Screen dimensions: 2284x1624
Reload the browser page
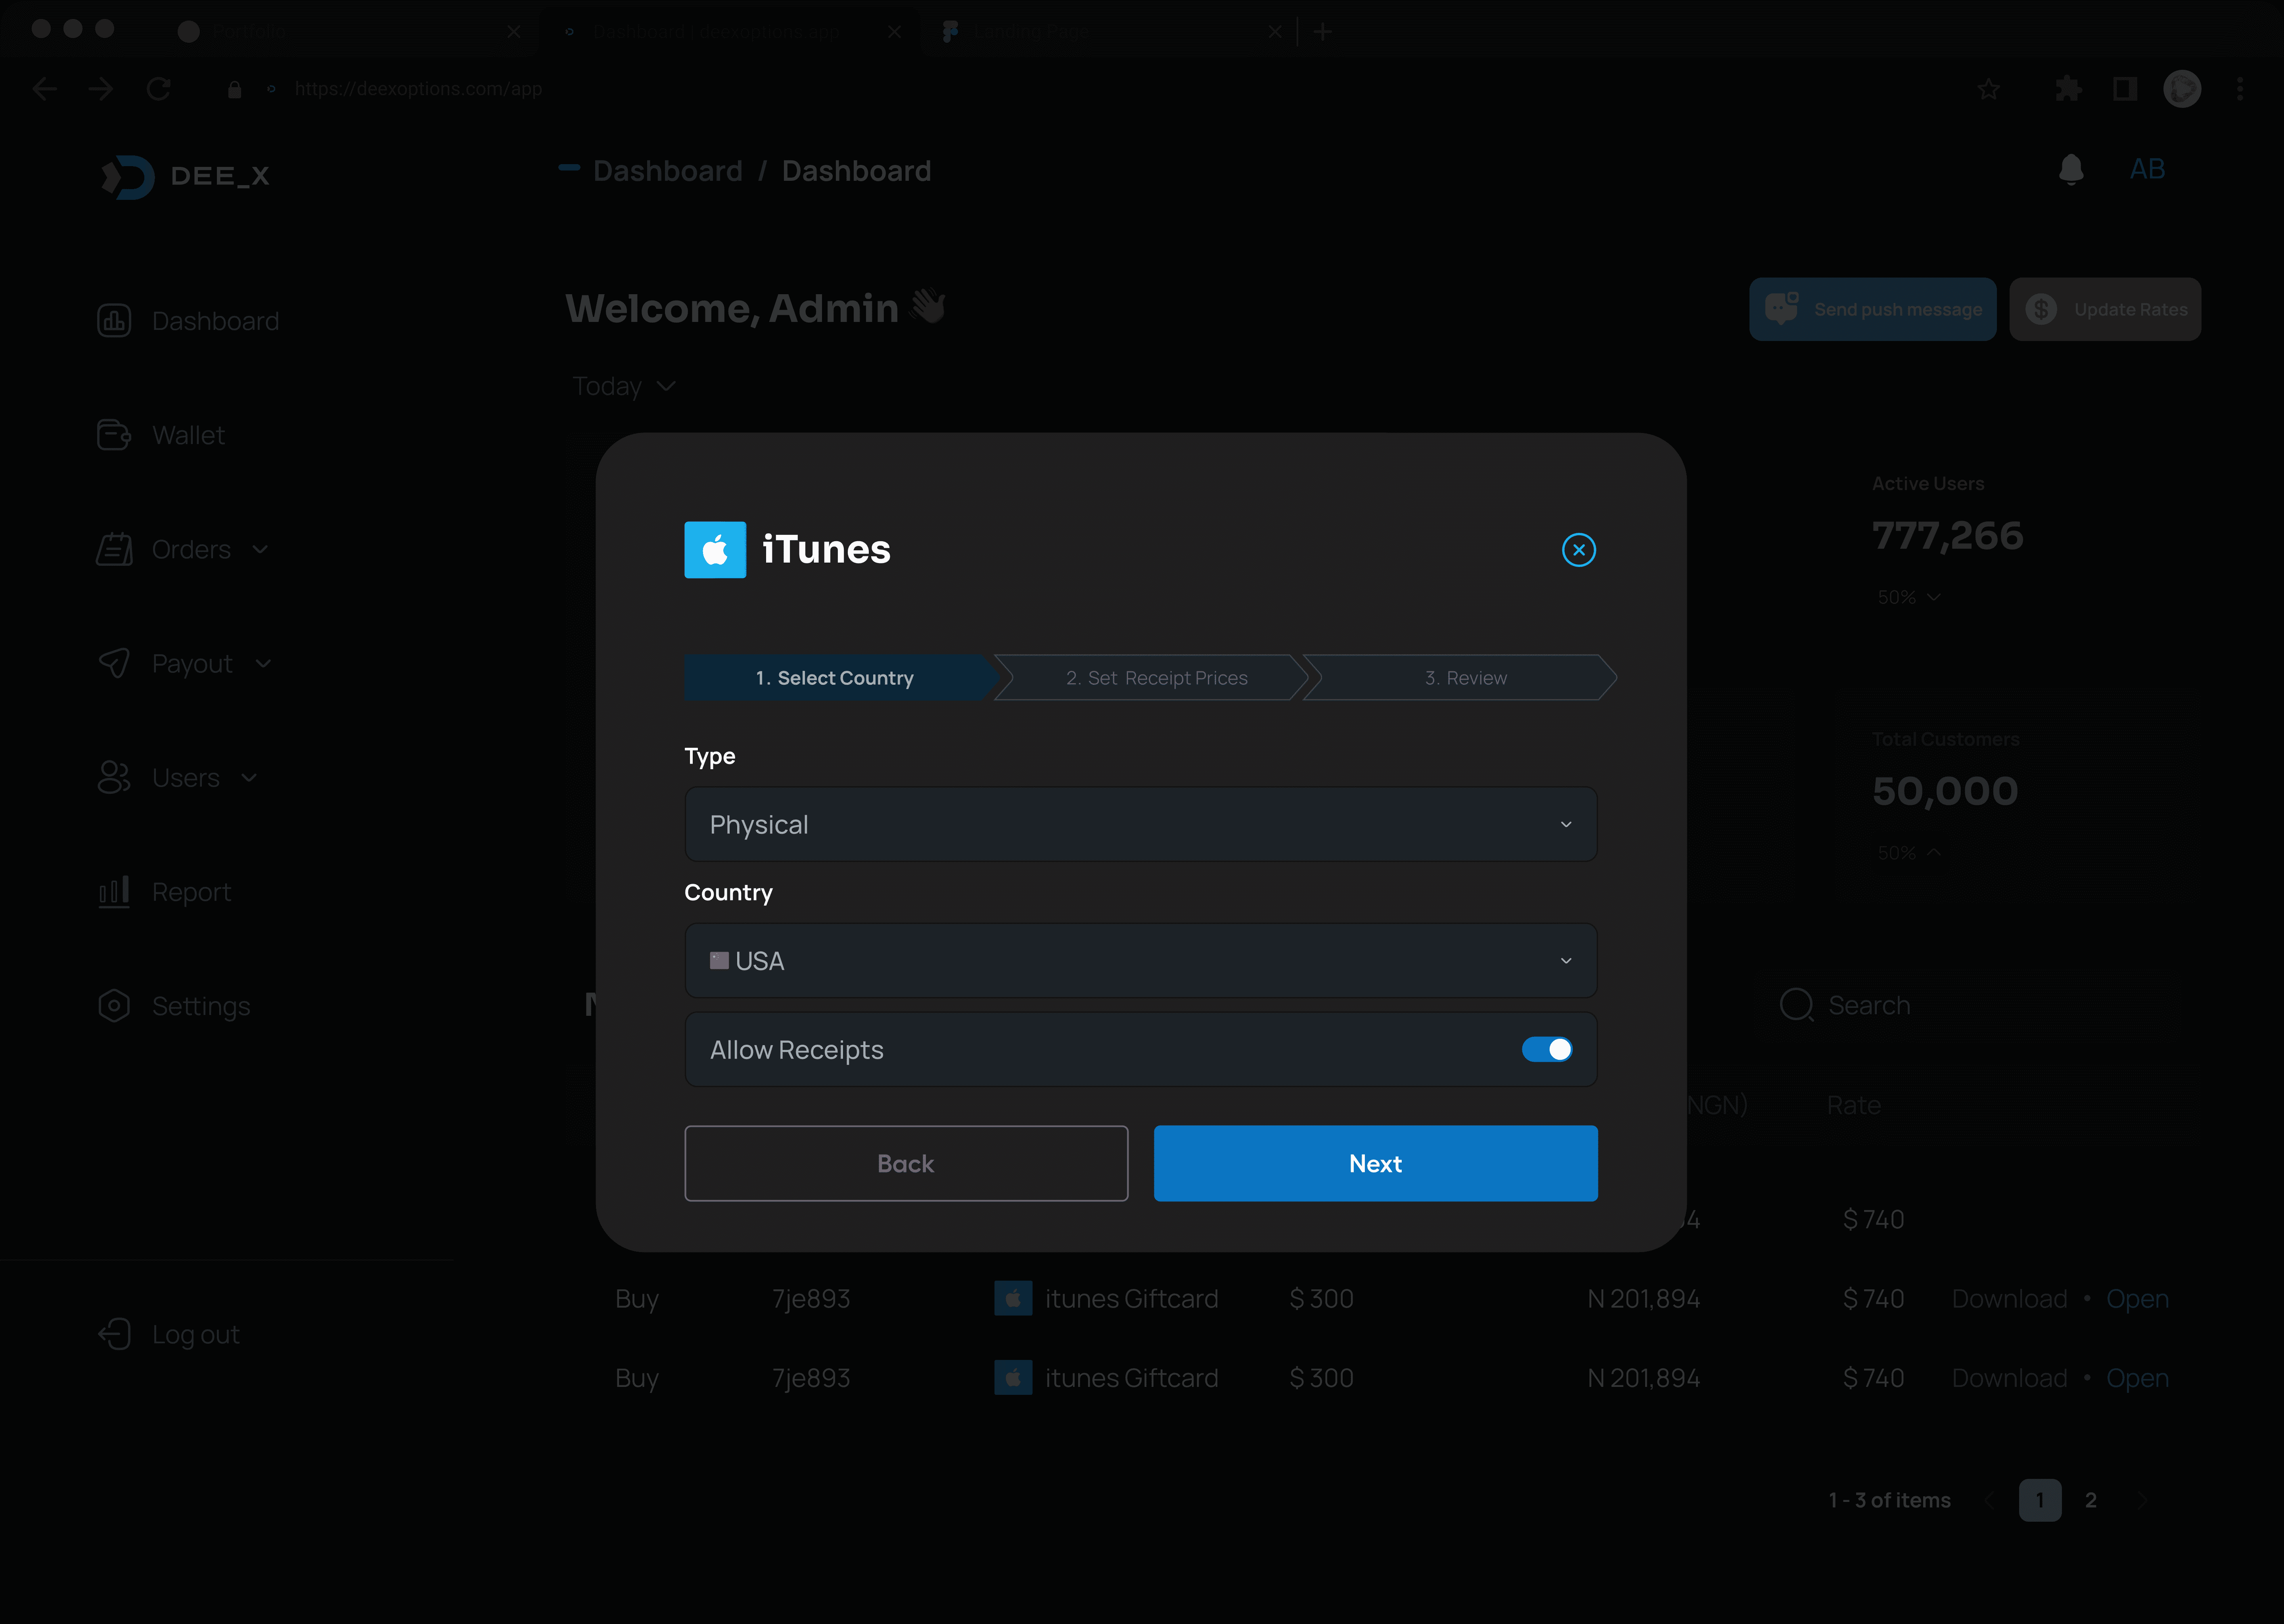pyautogui.click(x=159, y=89)
